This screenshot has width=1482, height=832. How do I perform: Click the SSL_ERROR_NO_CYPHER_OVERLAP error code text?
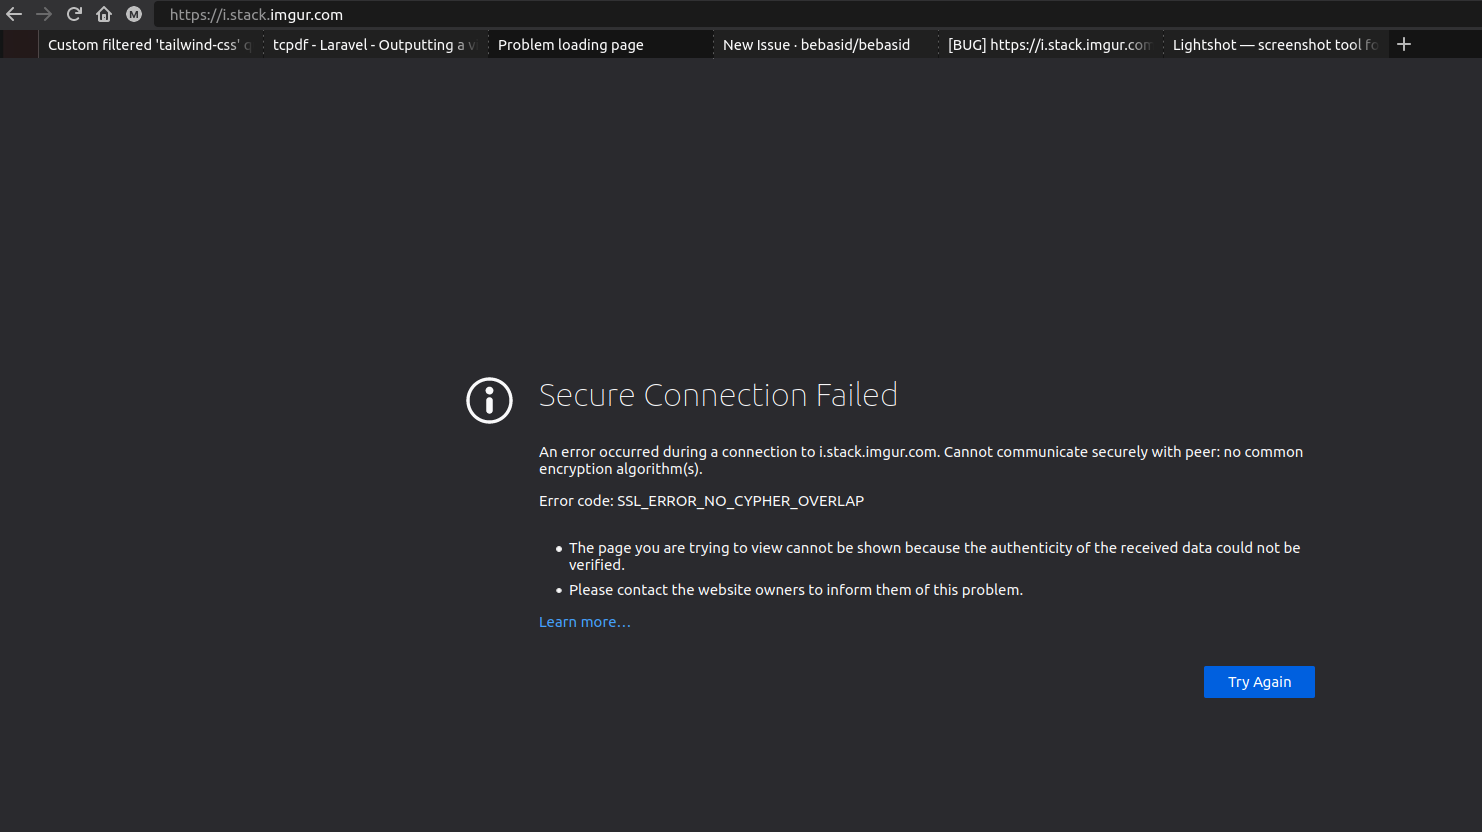(740, 500)
